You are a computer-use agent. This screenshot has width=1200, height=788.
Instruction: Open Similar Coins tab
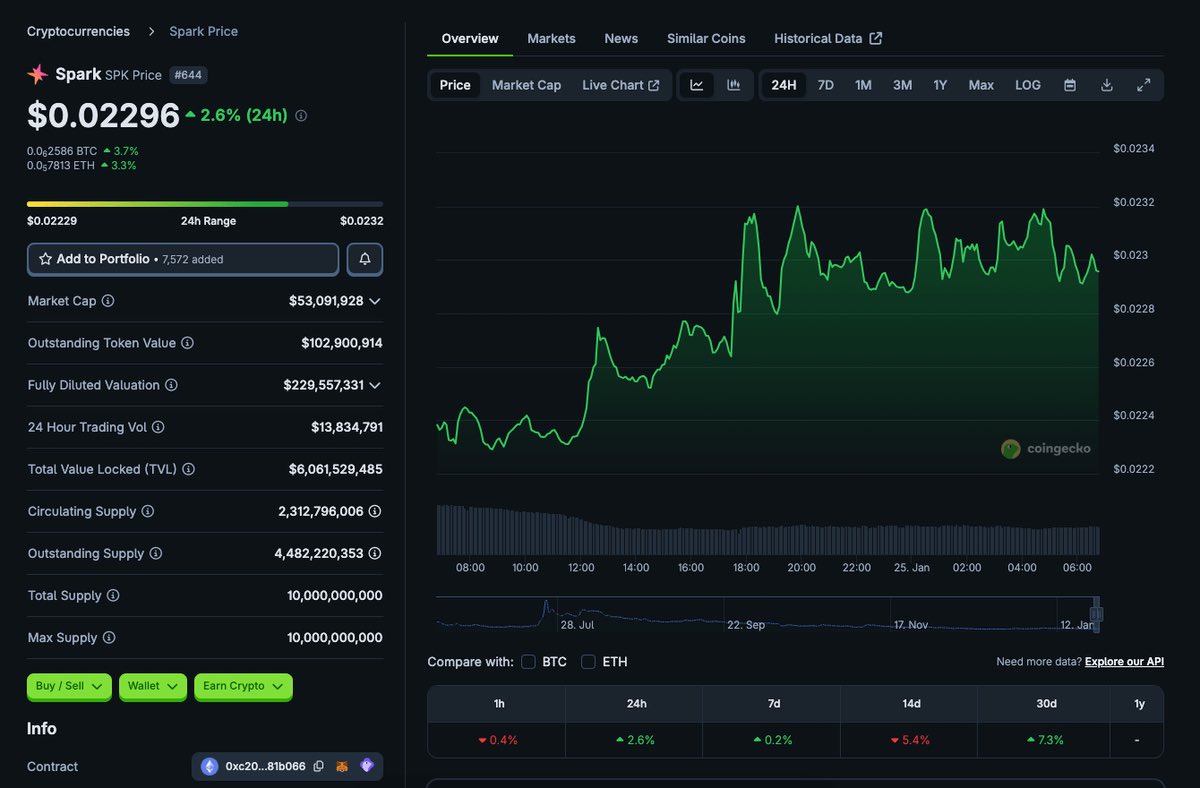pyautogui.click(x=706, y=38)
